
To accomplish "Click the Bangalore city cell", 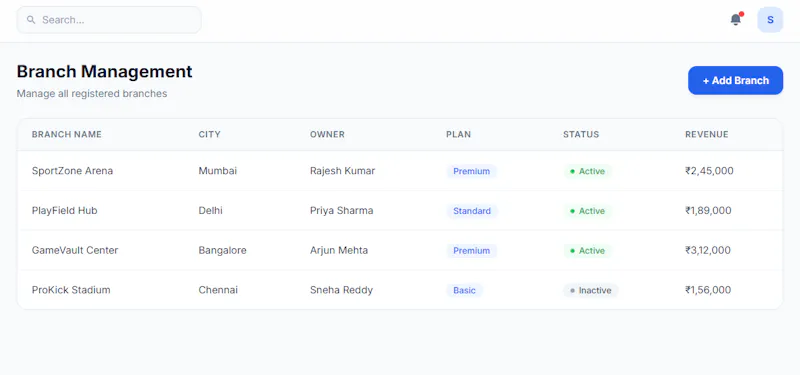I will 222,251.
